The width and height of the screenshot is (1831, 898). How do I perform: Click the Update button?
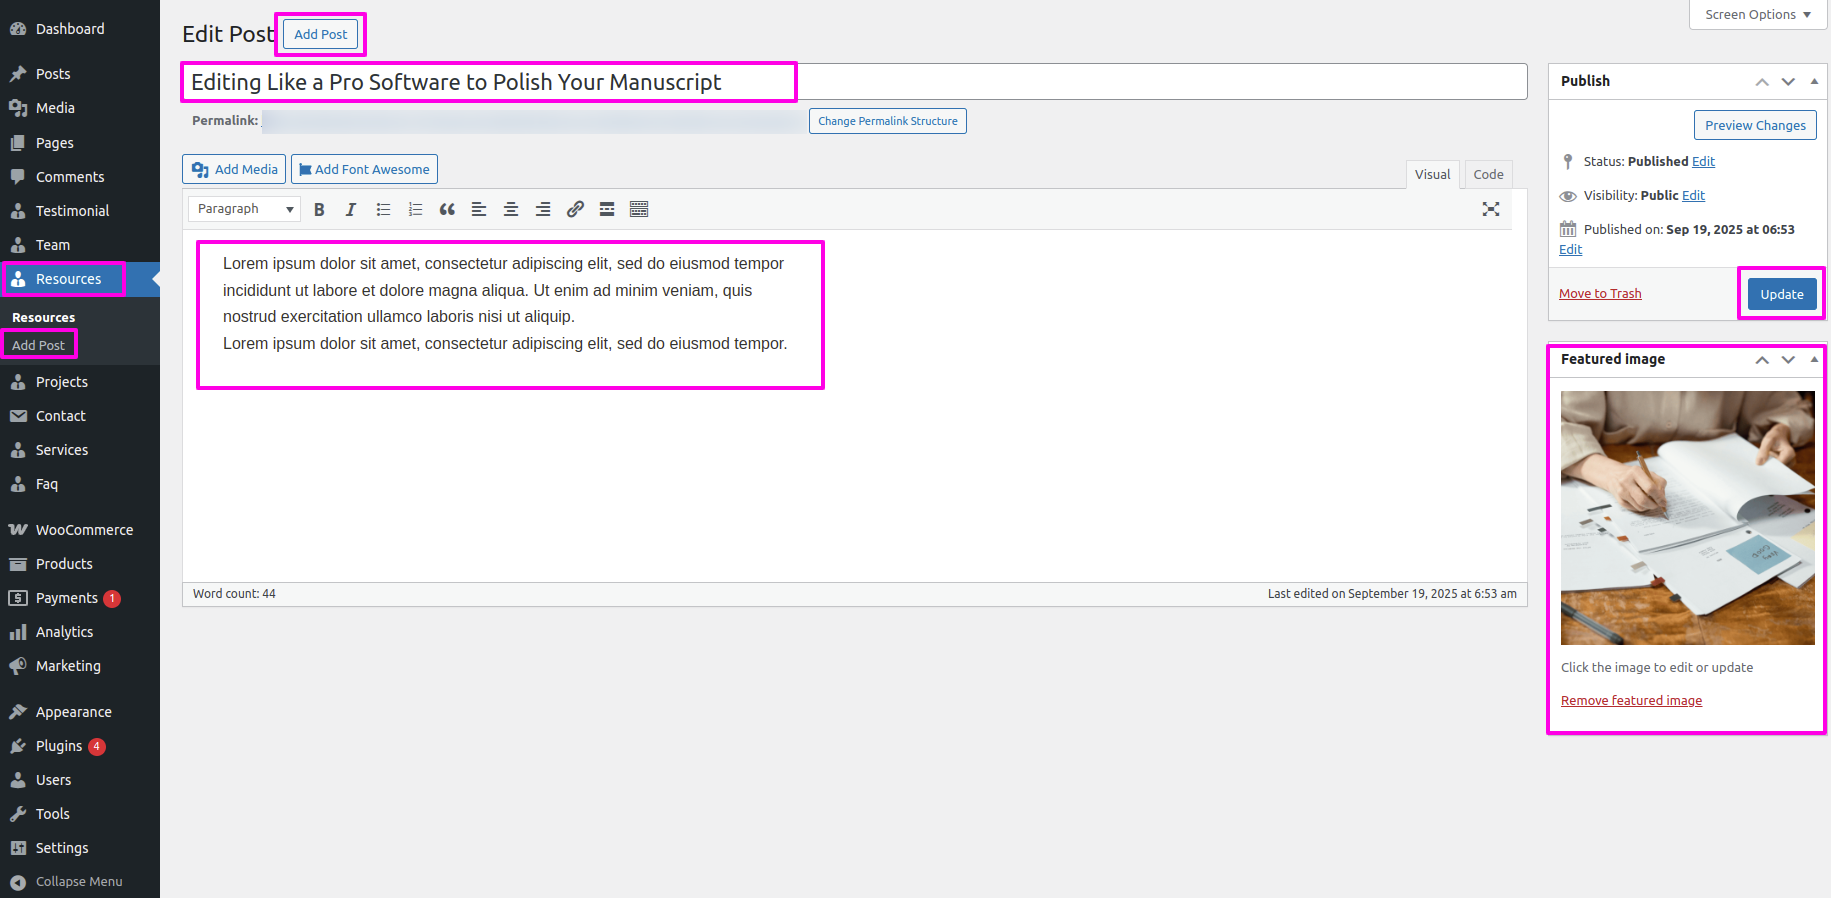(1781, 294)
